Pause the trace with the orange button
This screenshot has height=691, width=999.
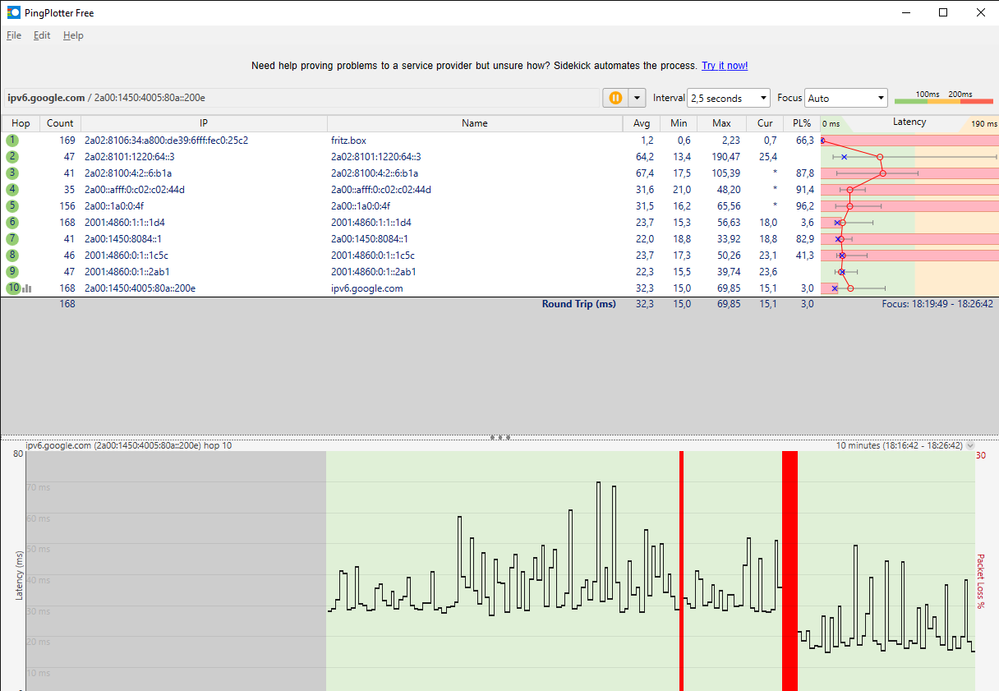(615, 97)
